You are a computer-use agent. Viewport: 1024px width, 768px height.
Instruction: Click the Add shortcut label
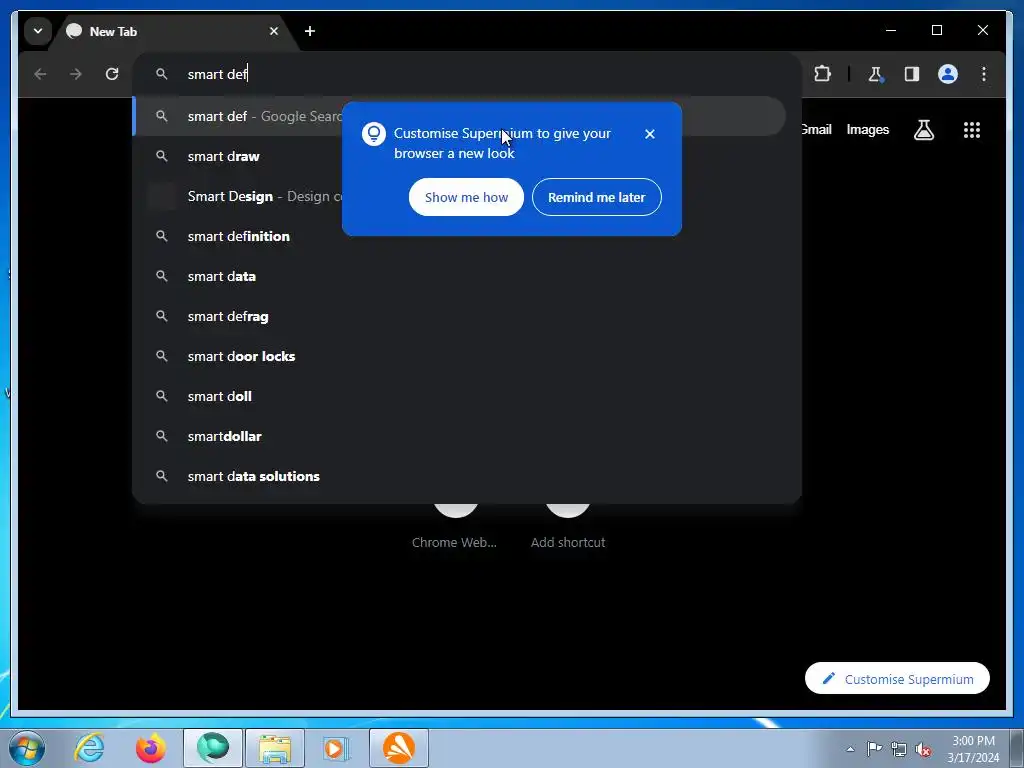568,543
